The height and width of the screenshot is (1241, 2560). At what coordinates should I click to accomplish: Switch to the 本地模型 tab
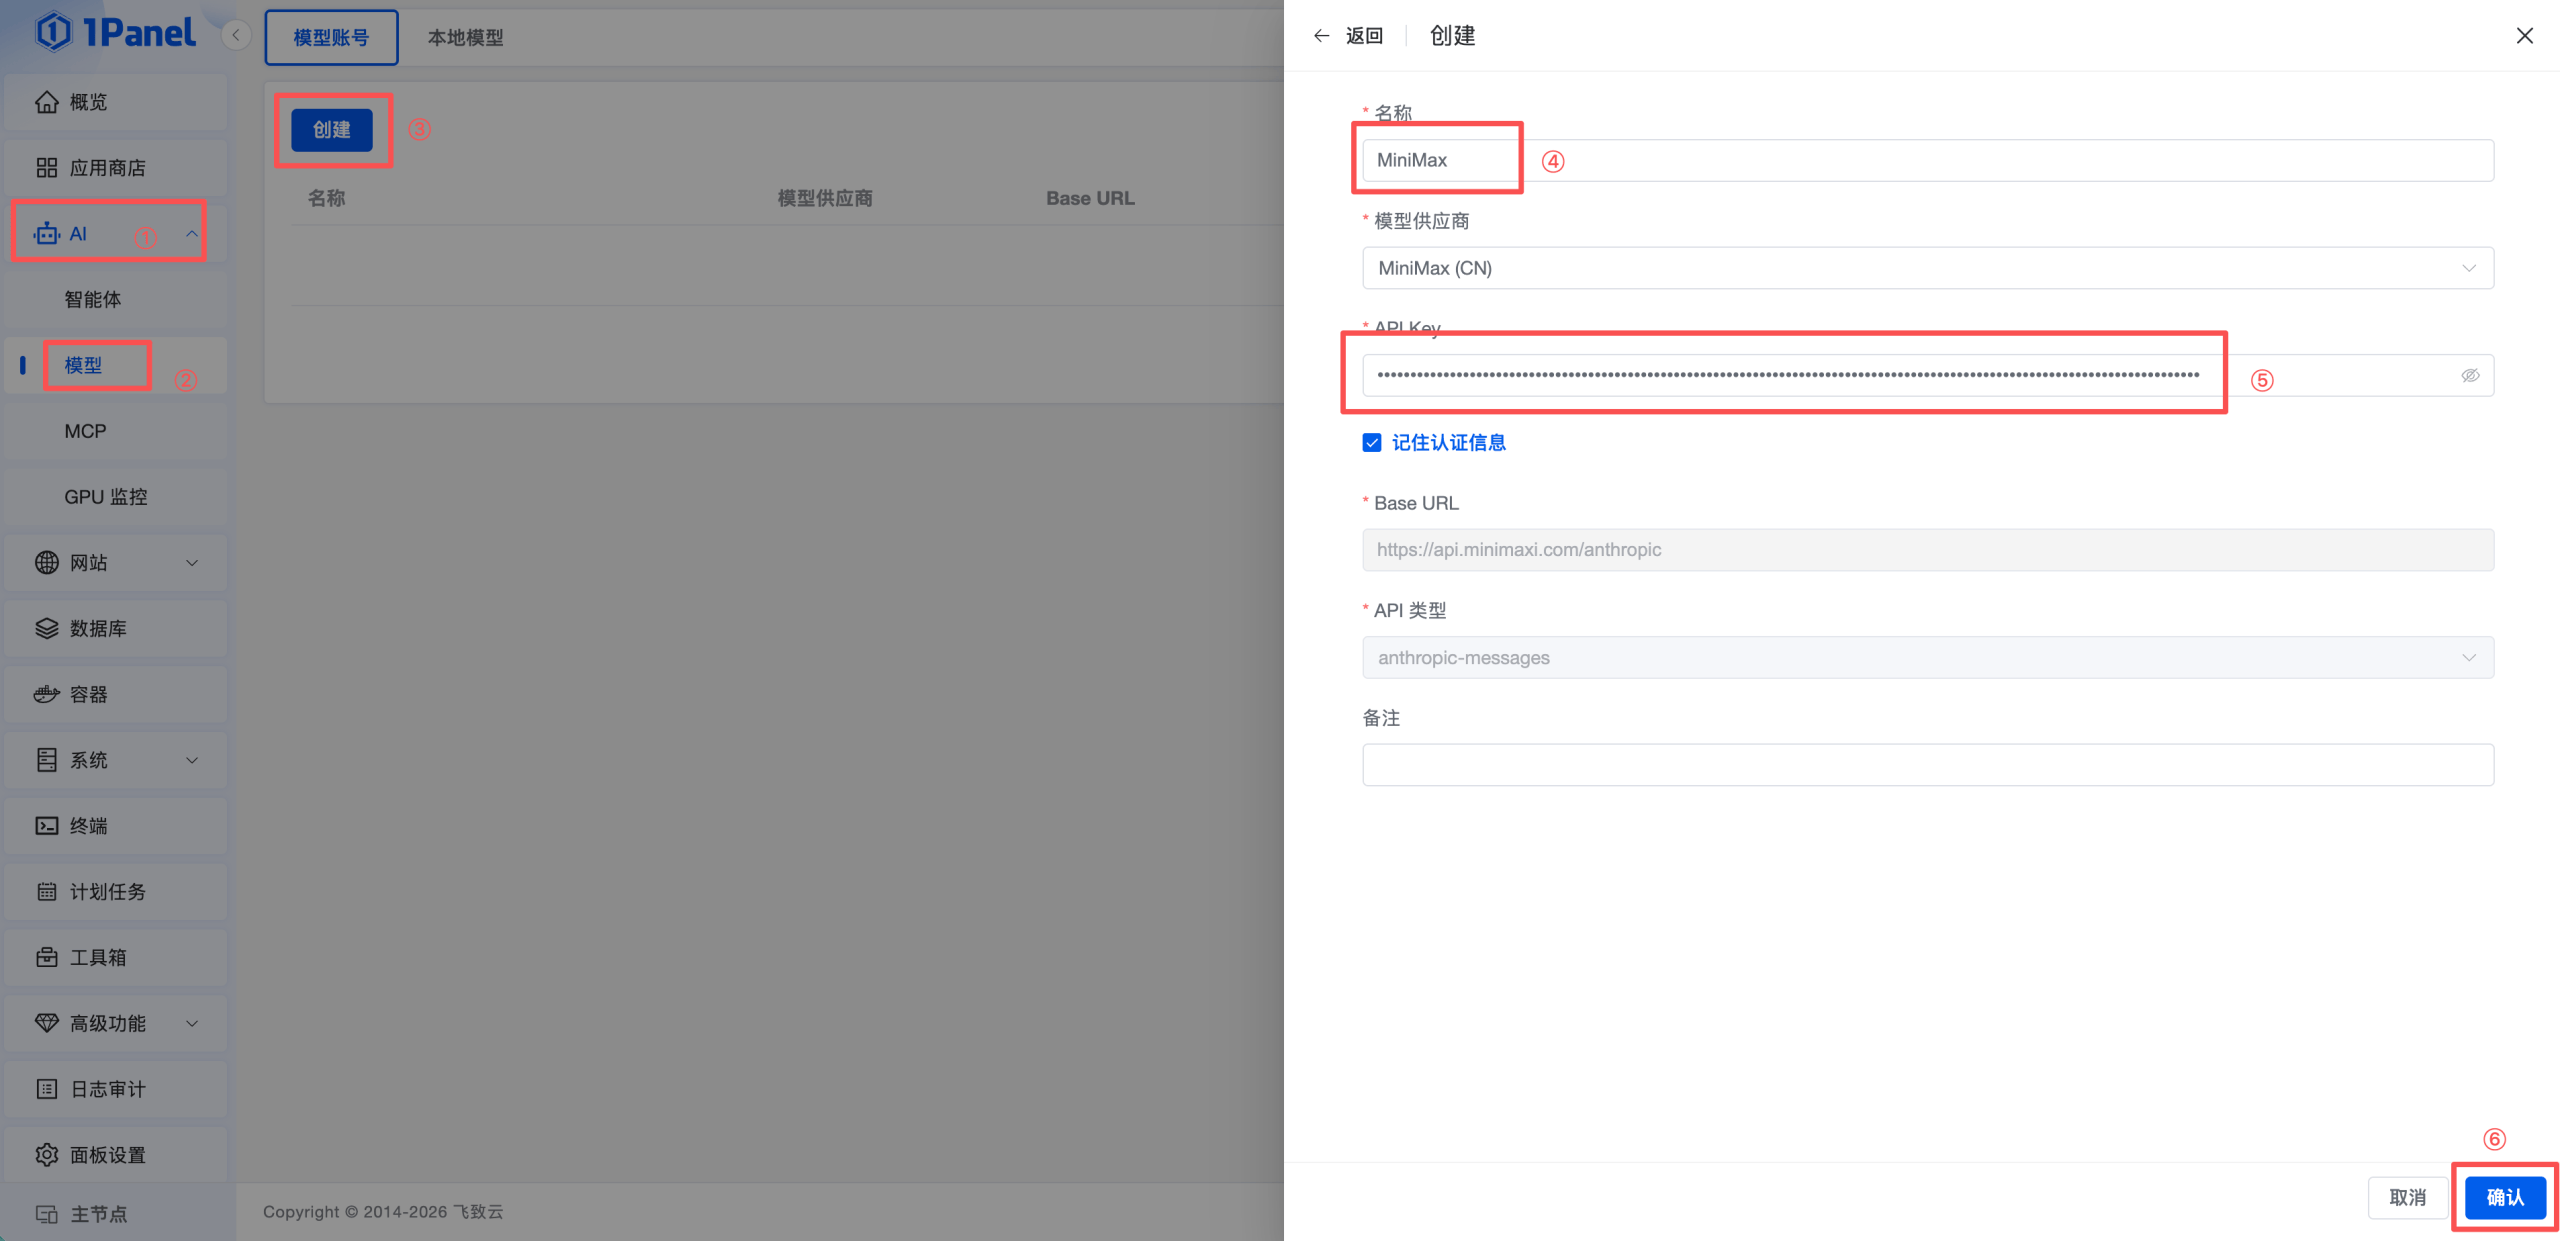click(464, 37)
